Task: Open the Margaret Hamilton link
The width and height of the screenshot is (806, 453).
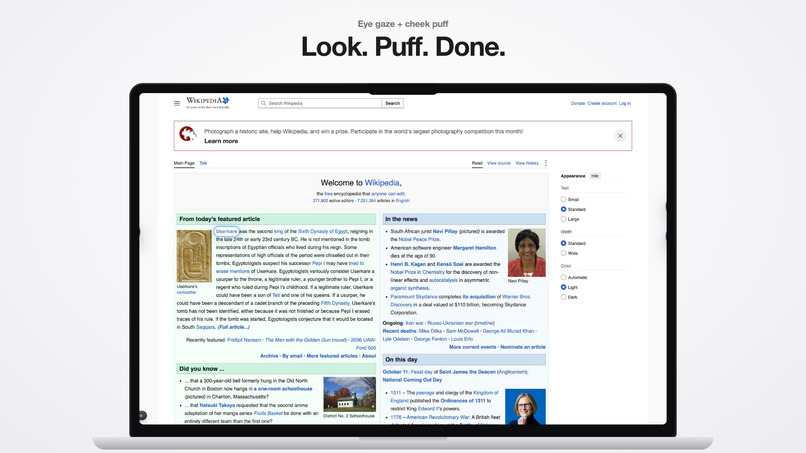Action: (x=474, y=248)
